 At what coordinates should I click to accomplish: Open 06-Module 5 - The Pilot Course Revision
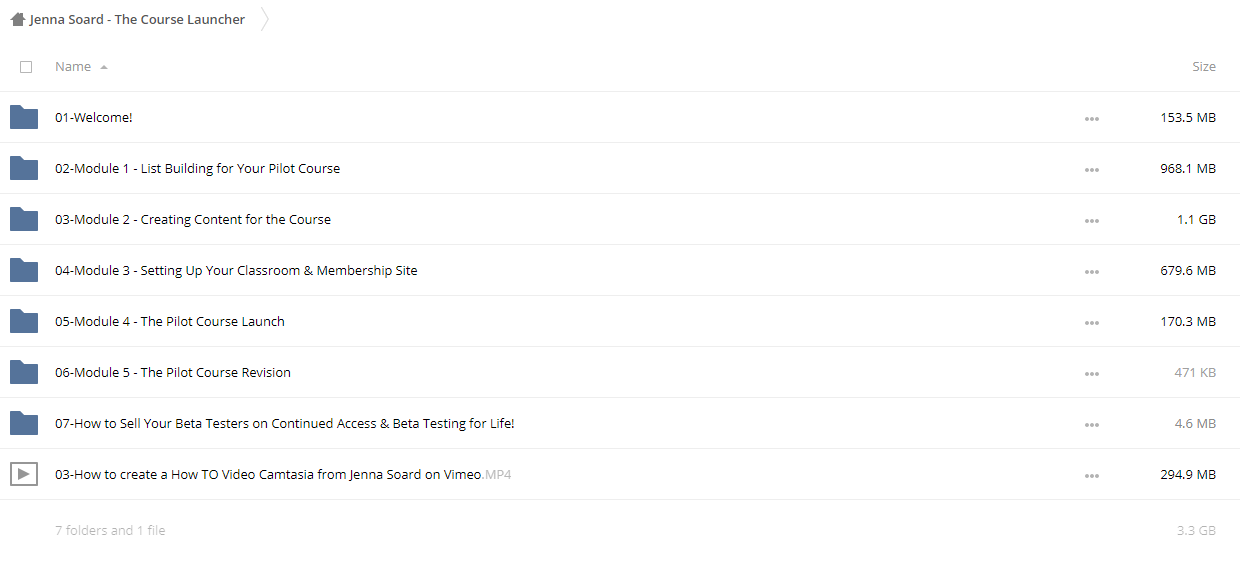(173, 372)
